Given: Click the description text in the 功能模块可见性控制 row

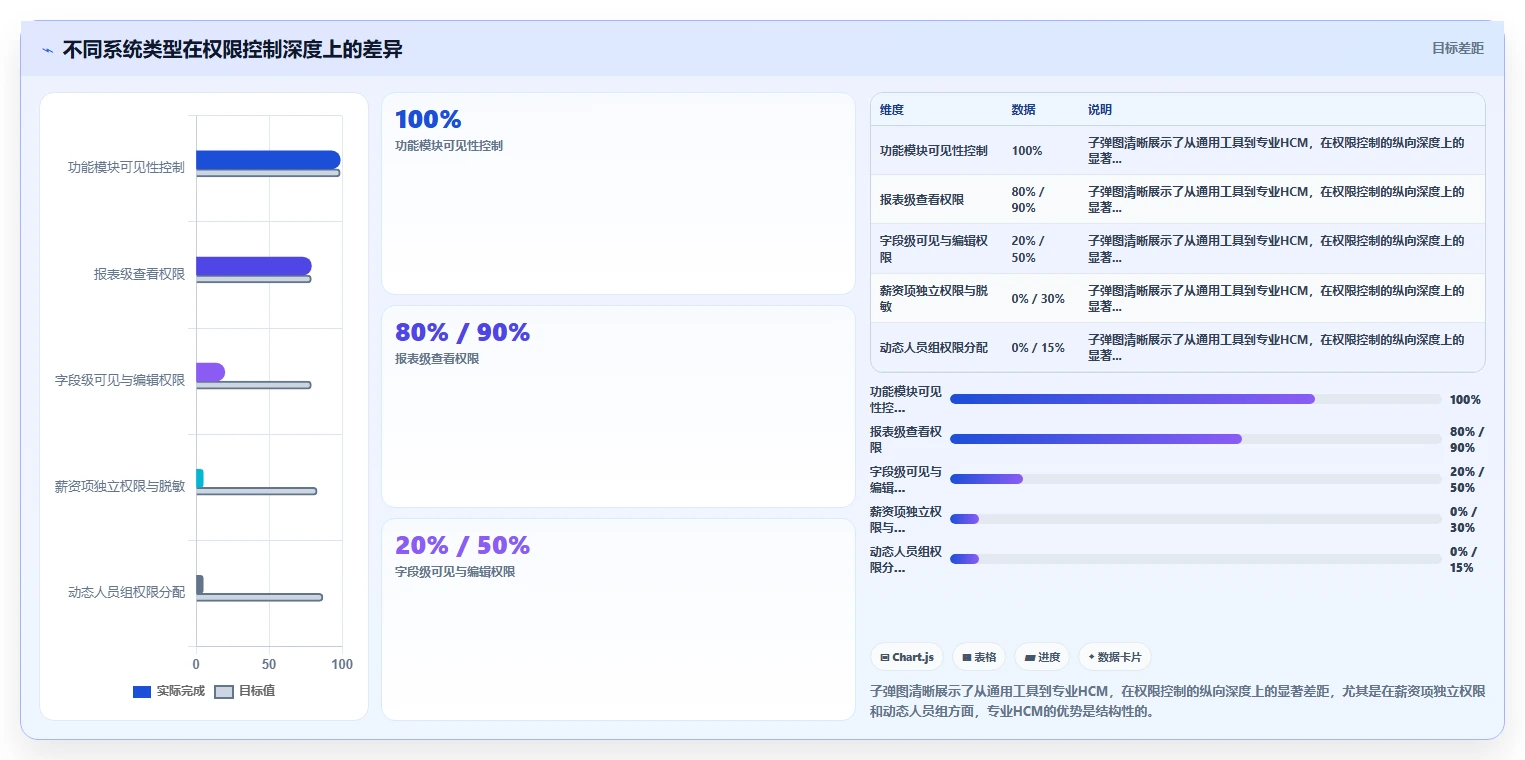Looking at the screenshot, I should tap(1277, 150).
